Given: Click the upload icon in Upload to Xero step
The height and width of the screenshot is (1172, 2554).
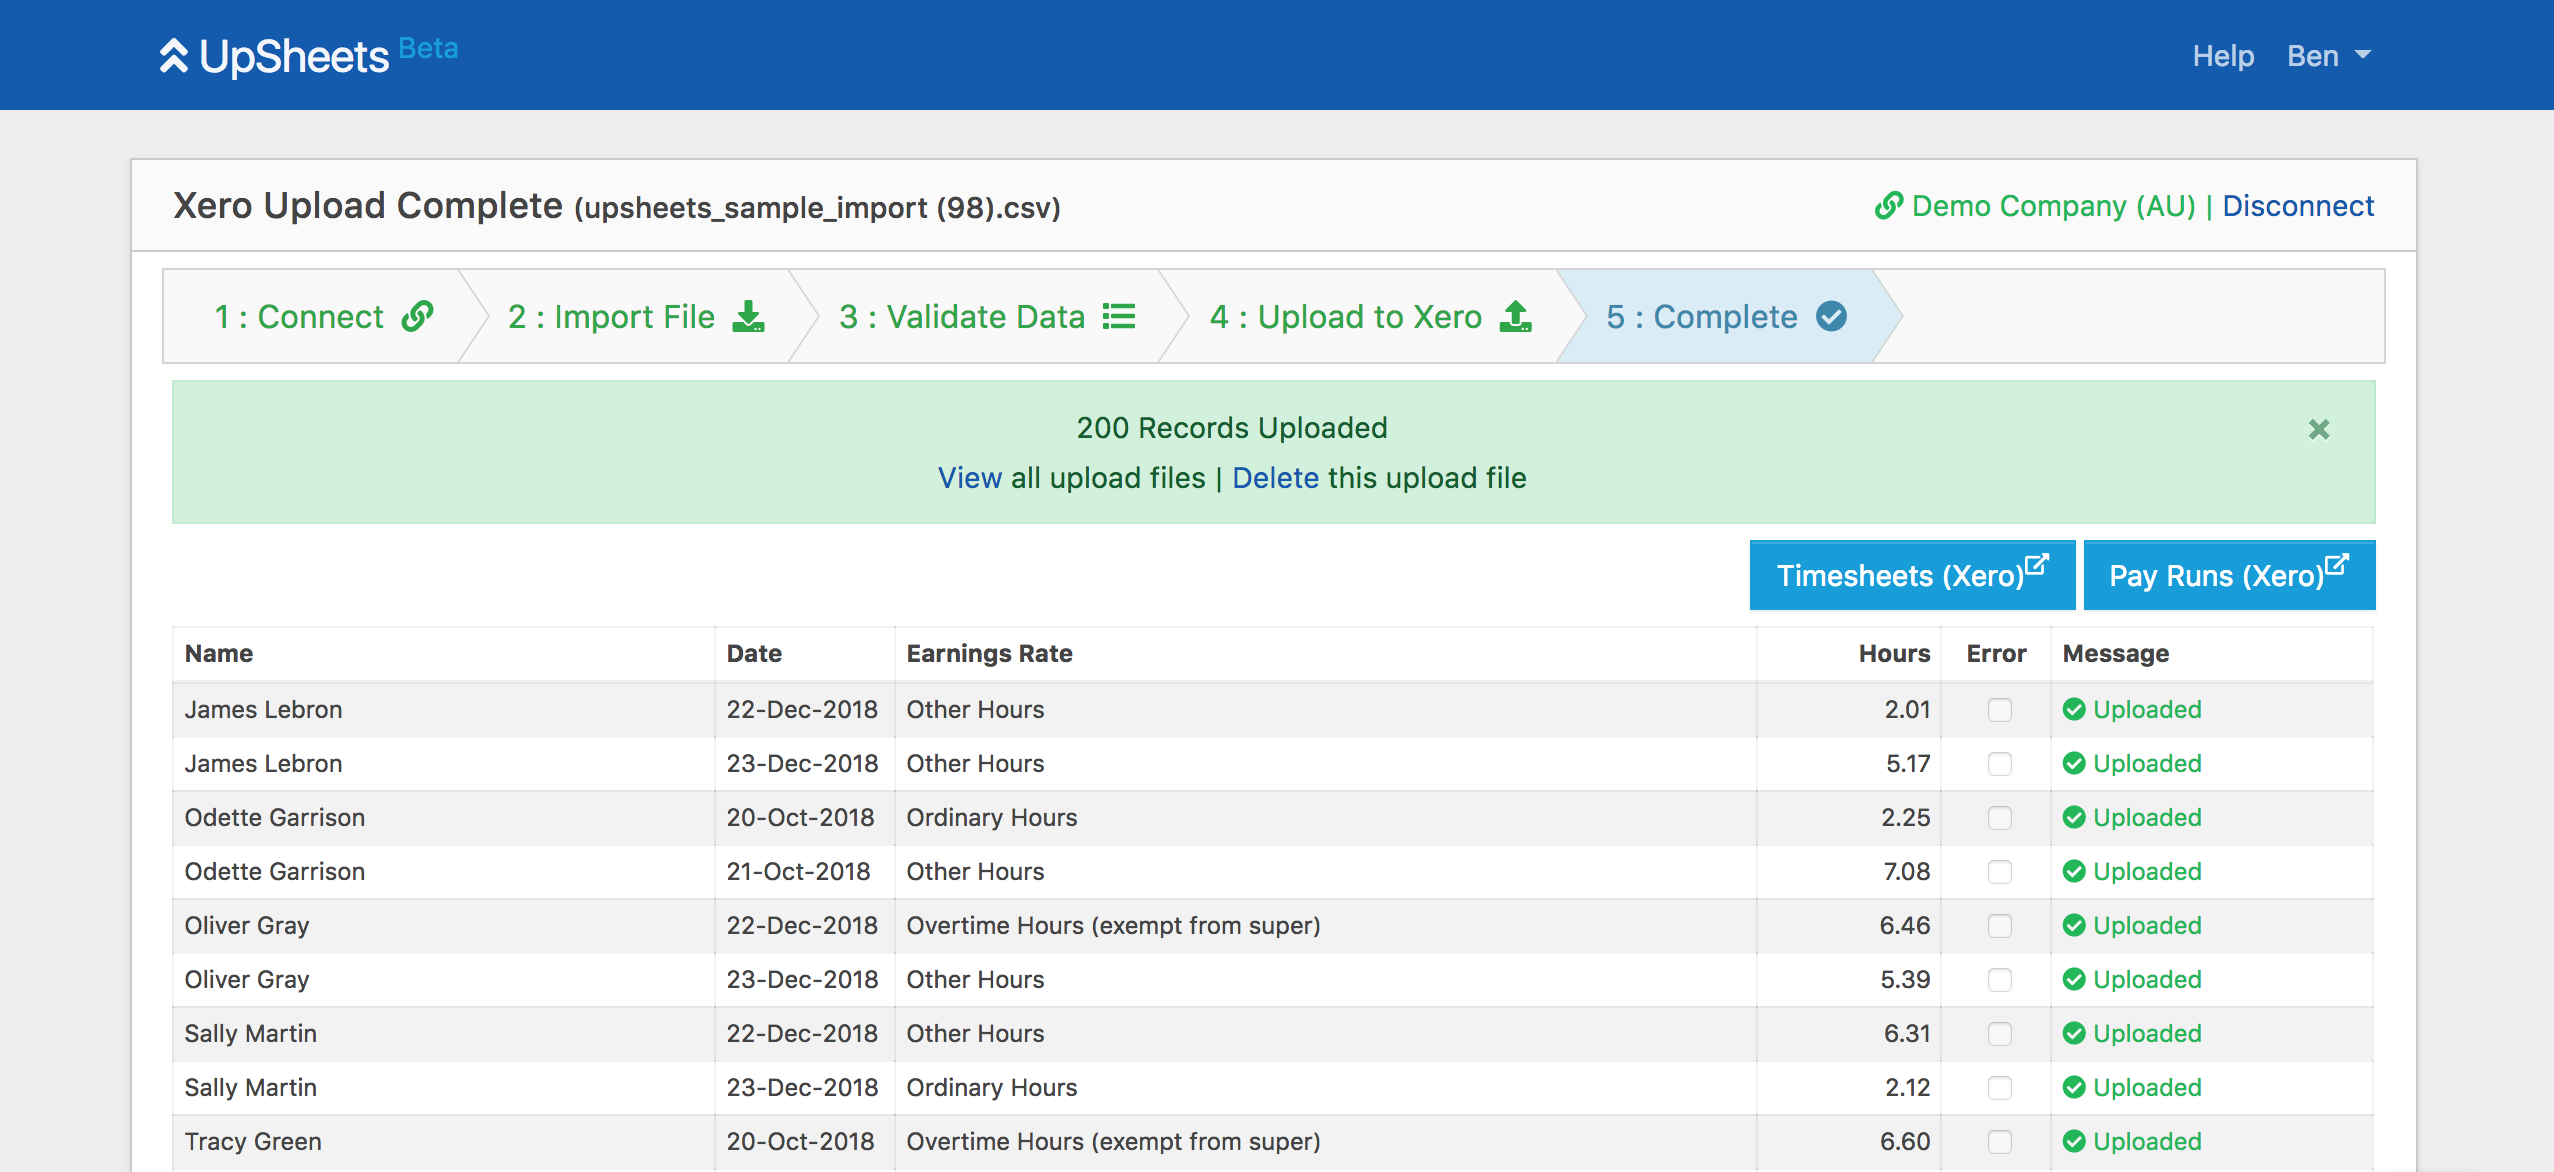Looking at the screenshot, I should (1516, 316).
